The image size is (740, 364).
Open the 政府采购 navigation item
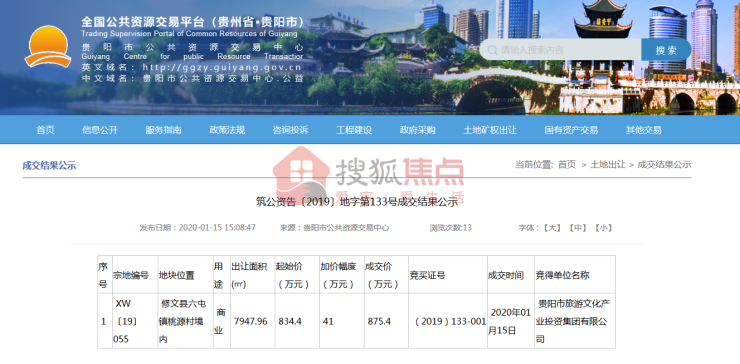click(418, 130)
